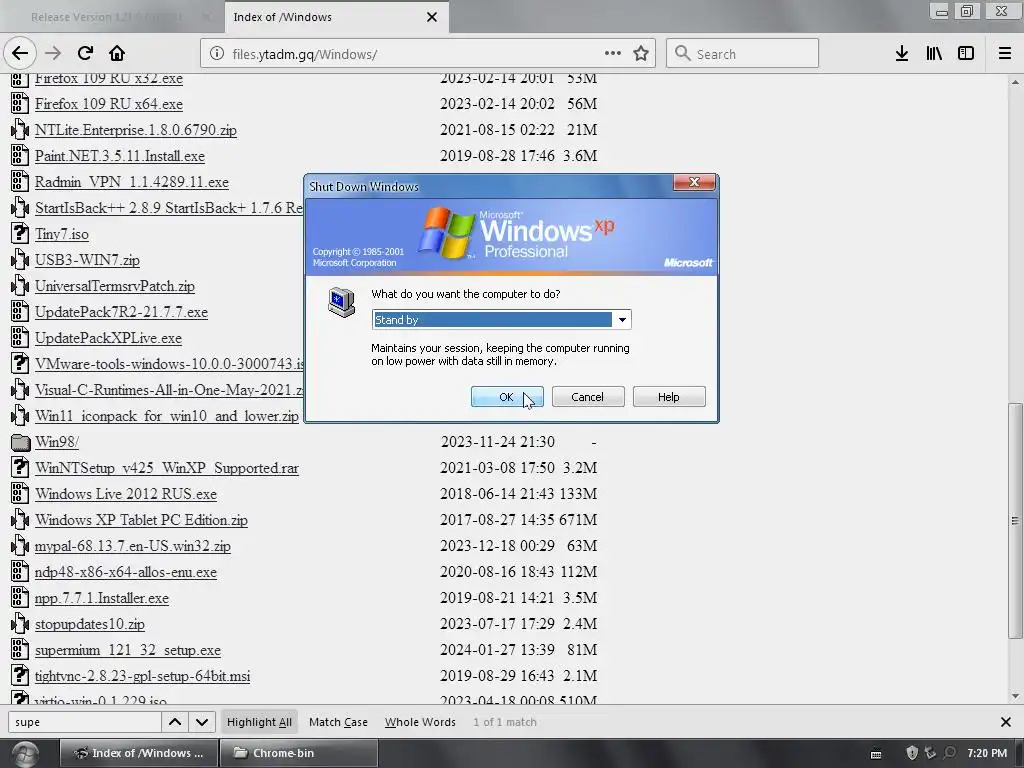1024x768 pixels.
Task: Click the icon beside Paint.NET.3.5.11.Install.exe
Action: (20, 155)
